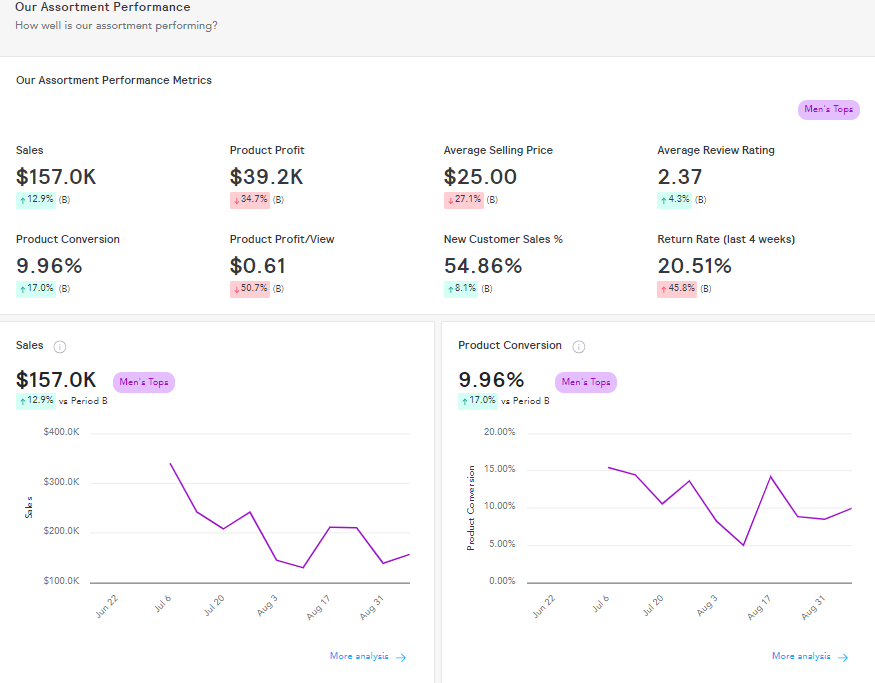Select the 2.37 Average Review Rating value
Screen dimensions: 875x683
click(x=680, y=177)
